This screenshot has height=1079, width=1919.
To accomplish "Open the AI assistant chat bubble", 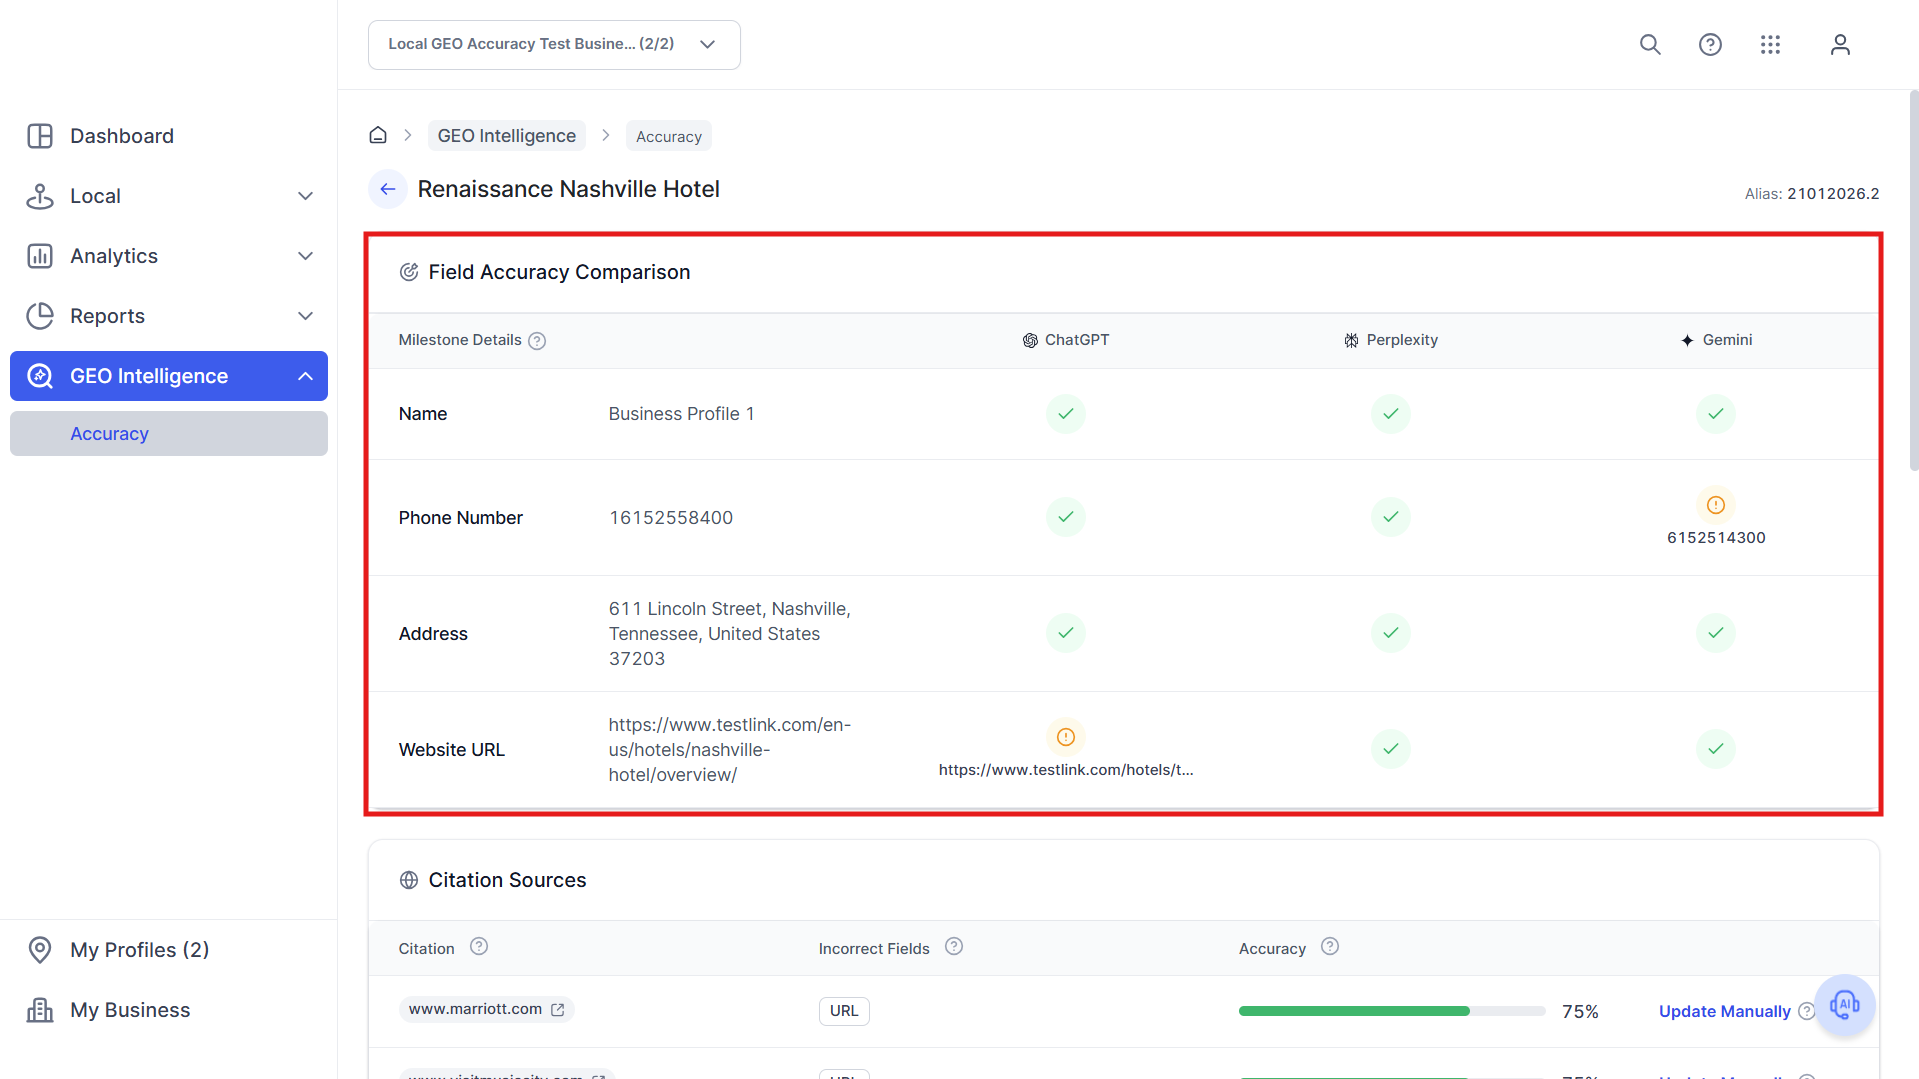I will 1845,1005.
